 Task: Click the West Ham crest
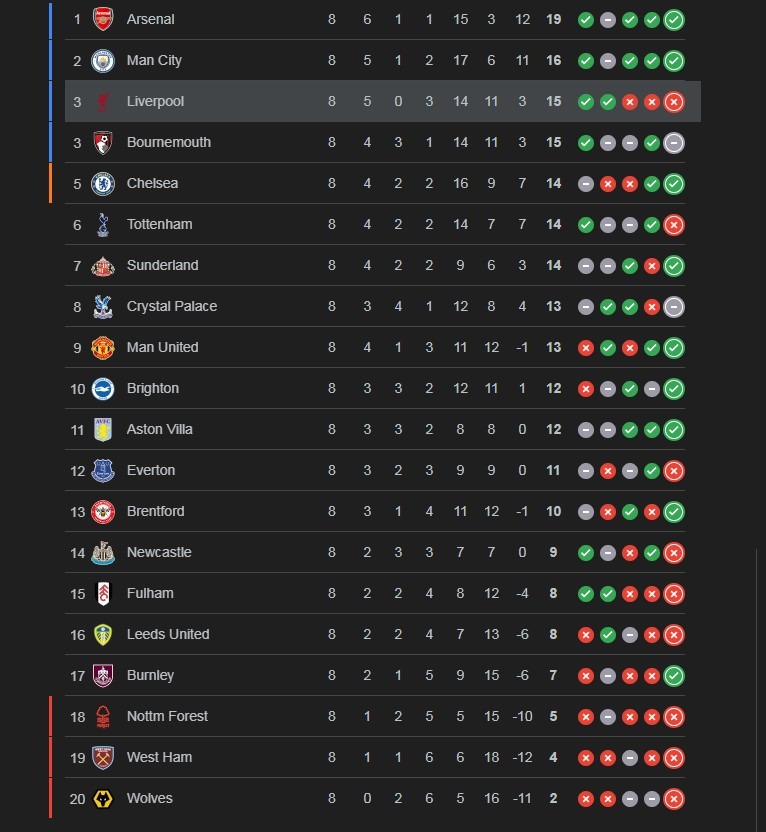click(x=103, y=757)
